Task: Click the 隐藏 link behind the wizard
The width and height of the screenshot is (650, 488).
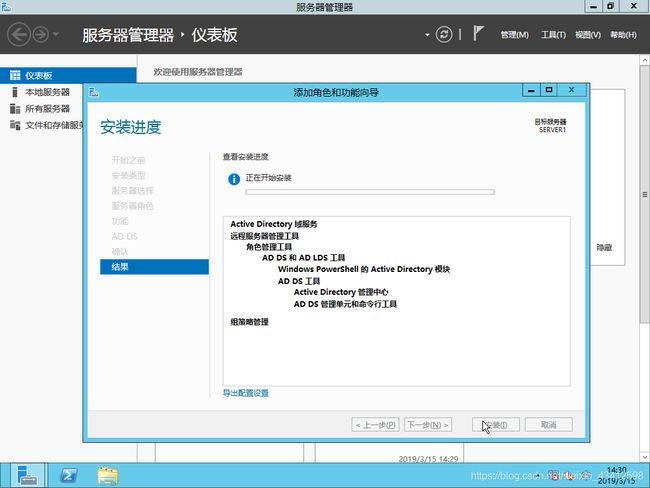Action: [x=604, y=248]
